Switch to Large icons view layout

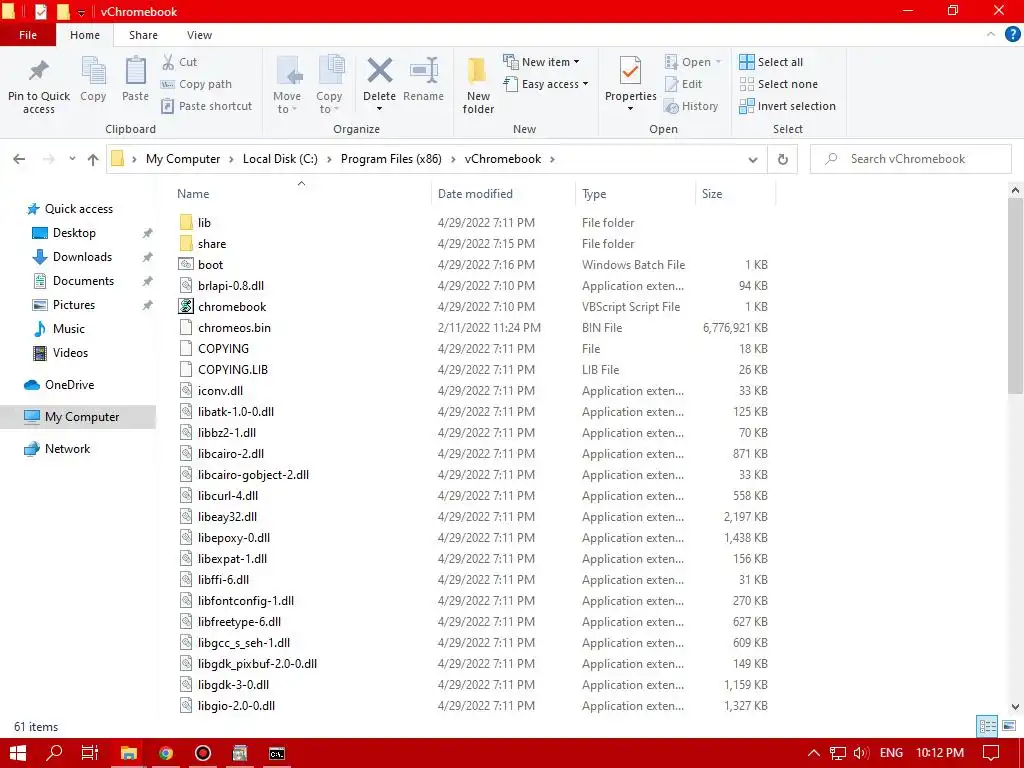[x=1009, y=726]
